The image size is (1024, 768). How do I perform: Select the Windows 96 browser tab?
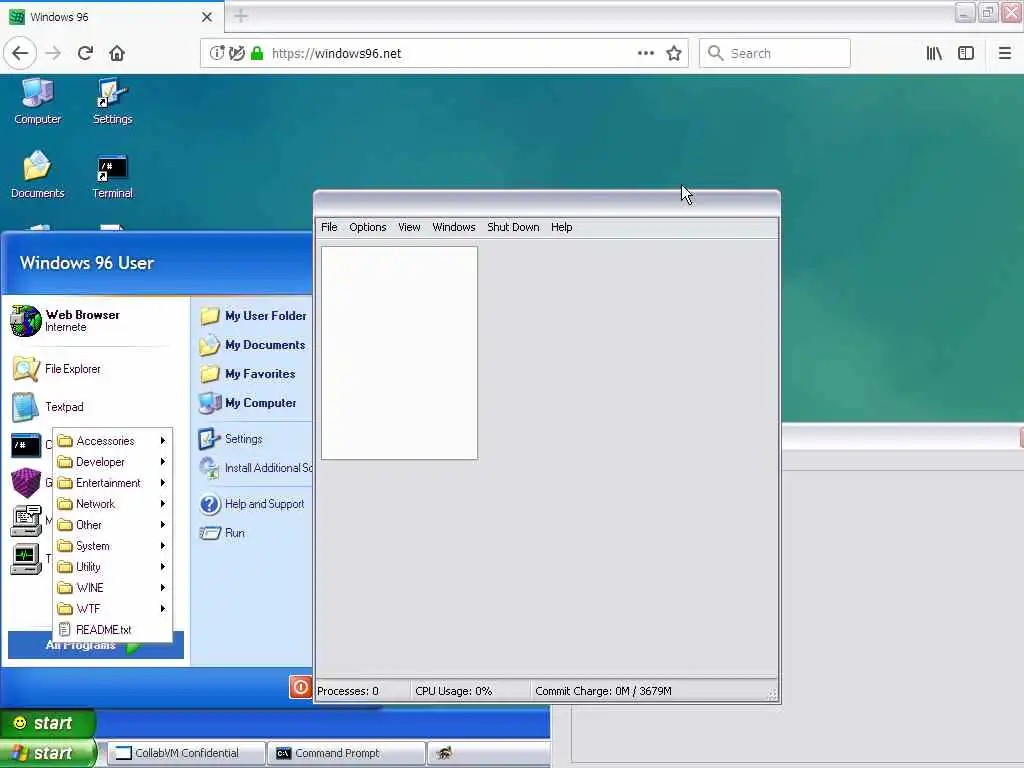click(111, 16)
